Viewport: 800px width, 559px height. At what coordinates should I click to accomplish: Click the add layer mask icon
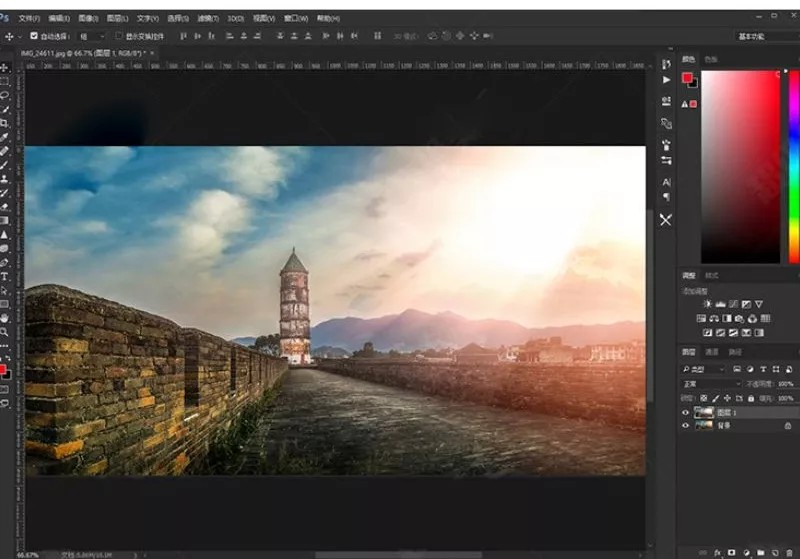click(x=731, y=551)
